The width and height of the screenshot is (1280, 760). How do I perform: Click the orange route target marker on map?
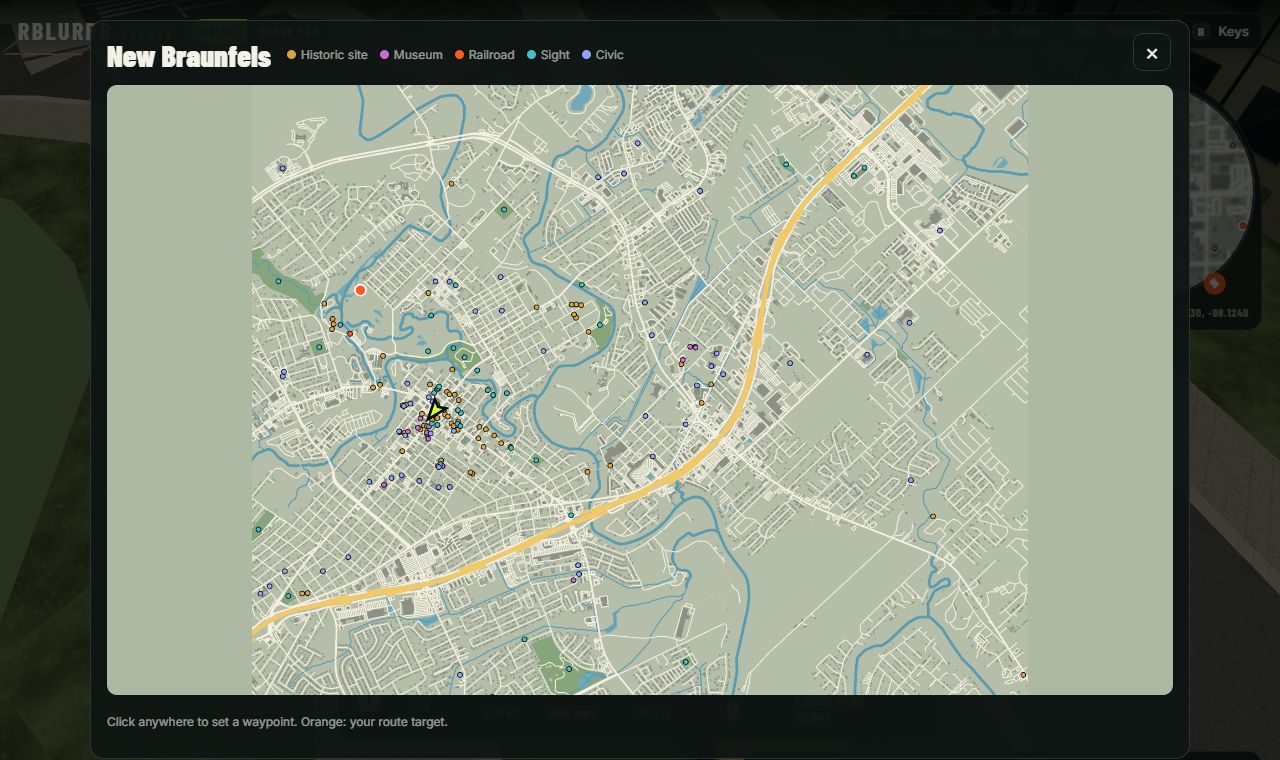pyautogui.click(x=360, y=290)
